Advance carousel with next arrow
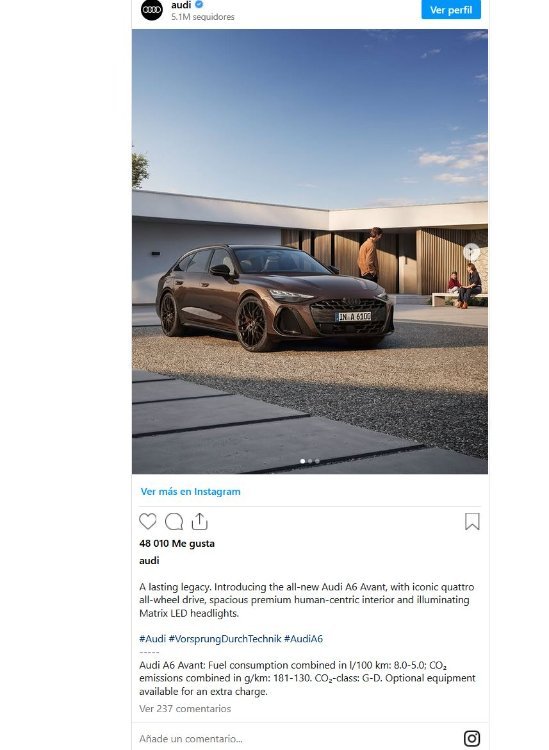The image size is (549, 750). tap(472, 251)
